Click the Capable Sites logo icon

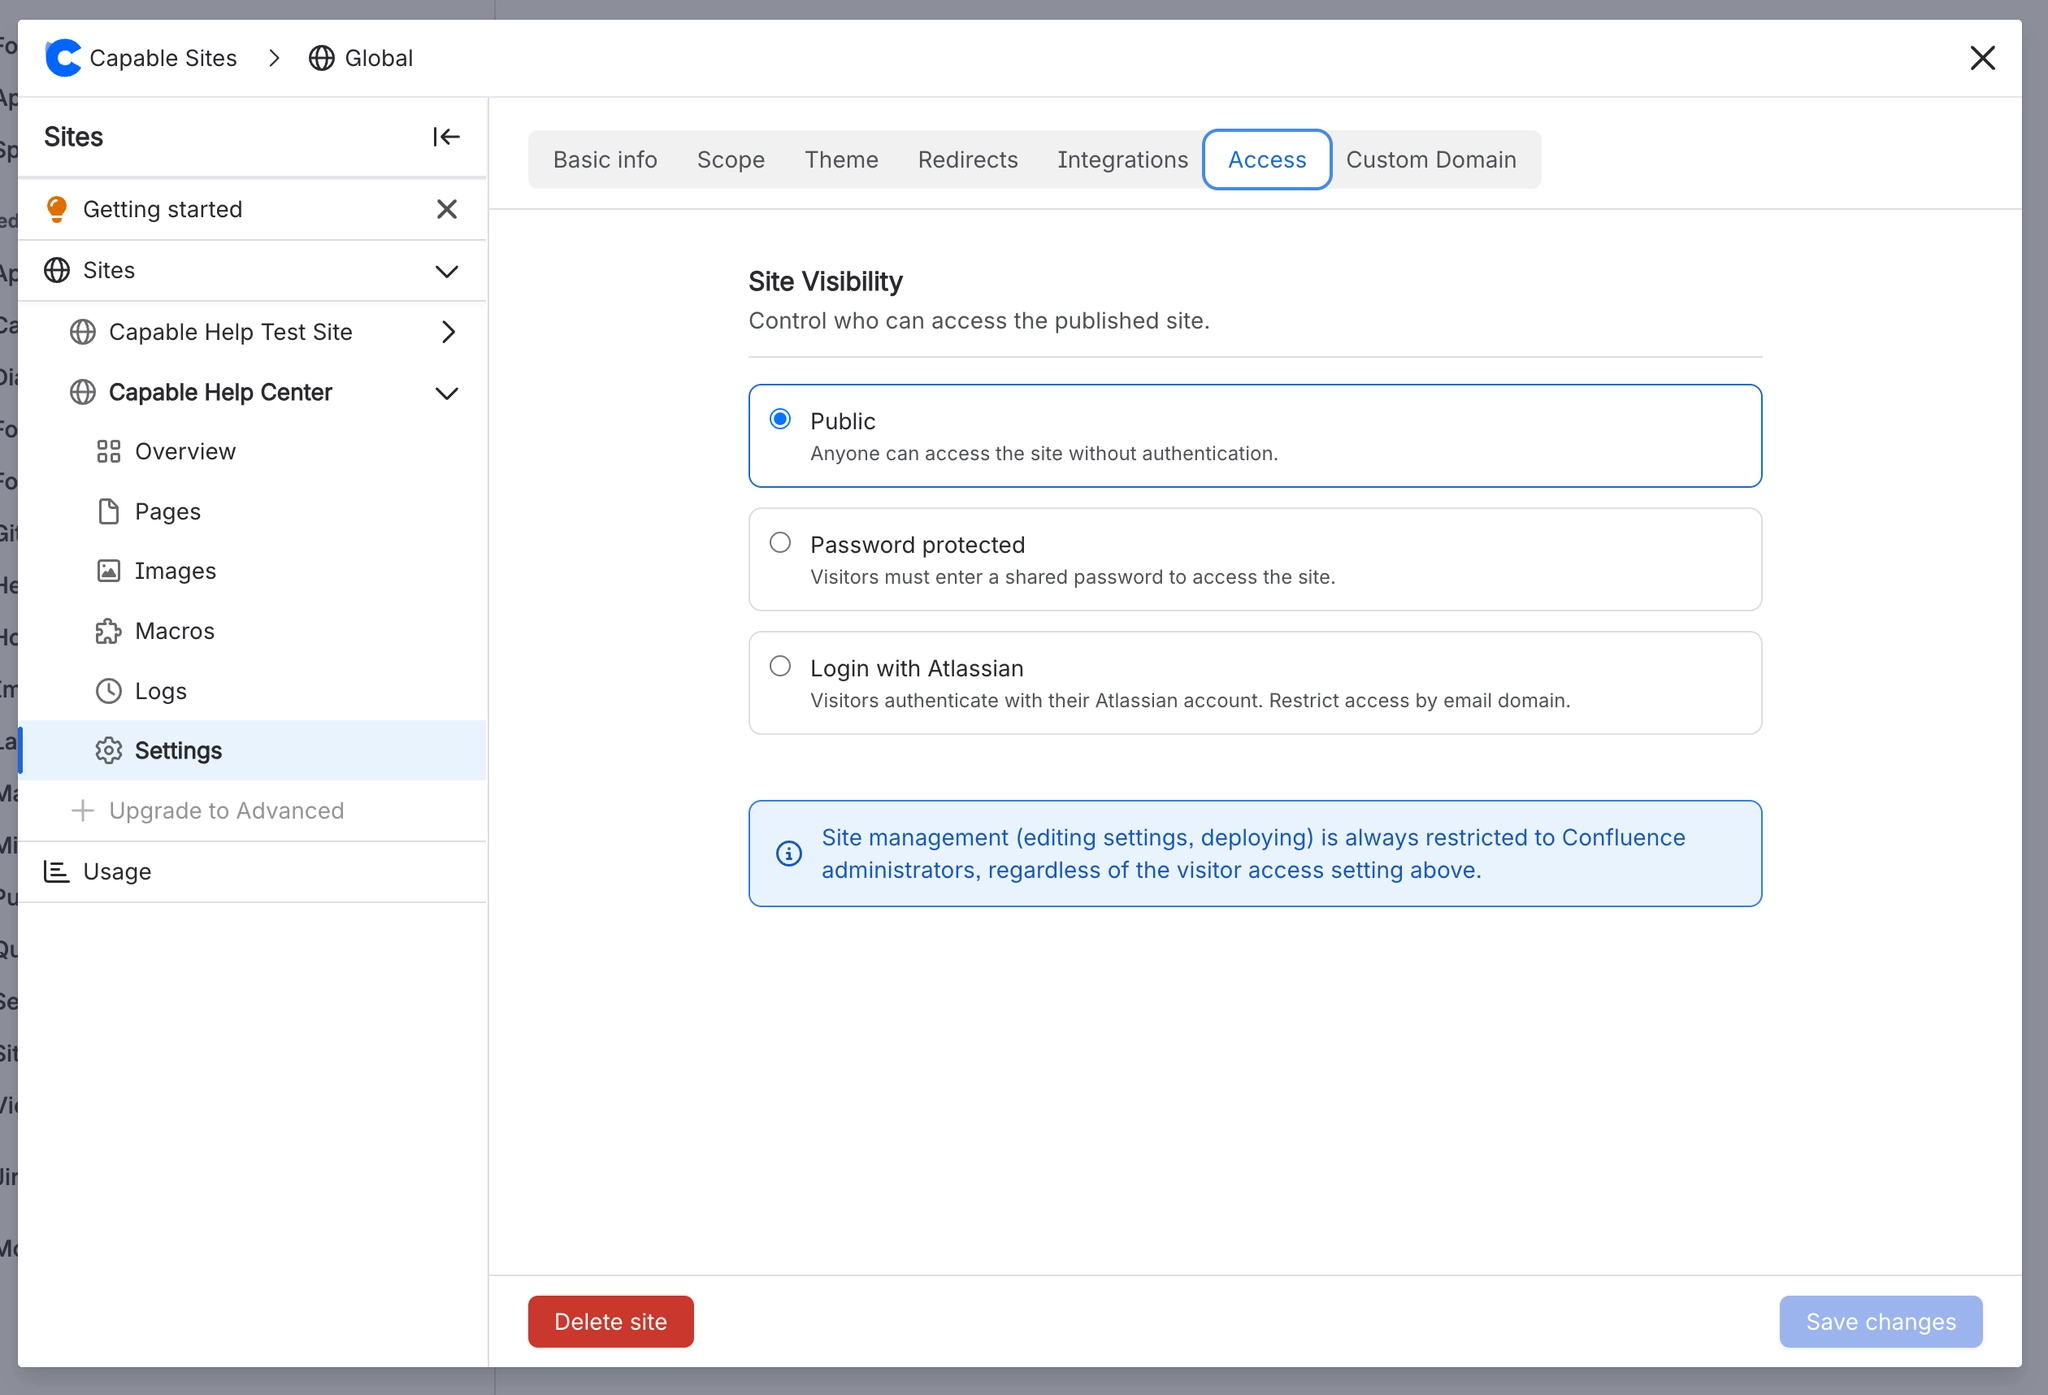63,58
